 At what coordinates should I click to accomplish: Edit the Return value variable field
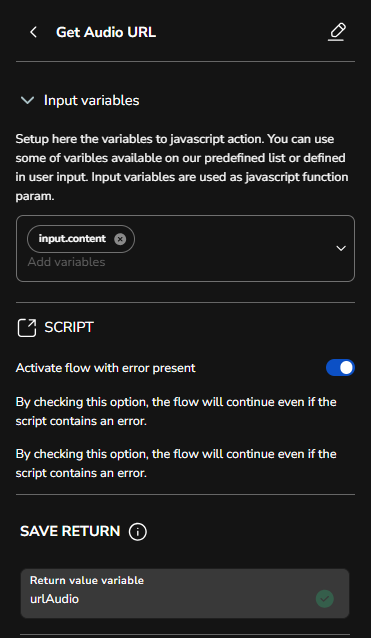[185, 593]
